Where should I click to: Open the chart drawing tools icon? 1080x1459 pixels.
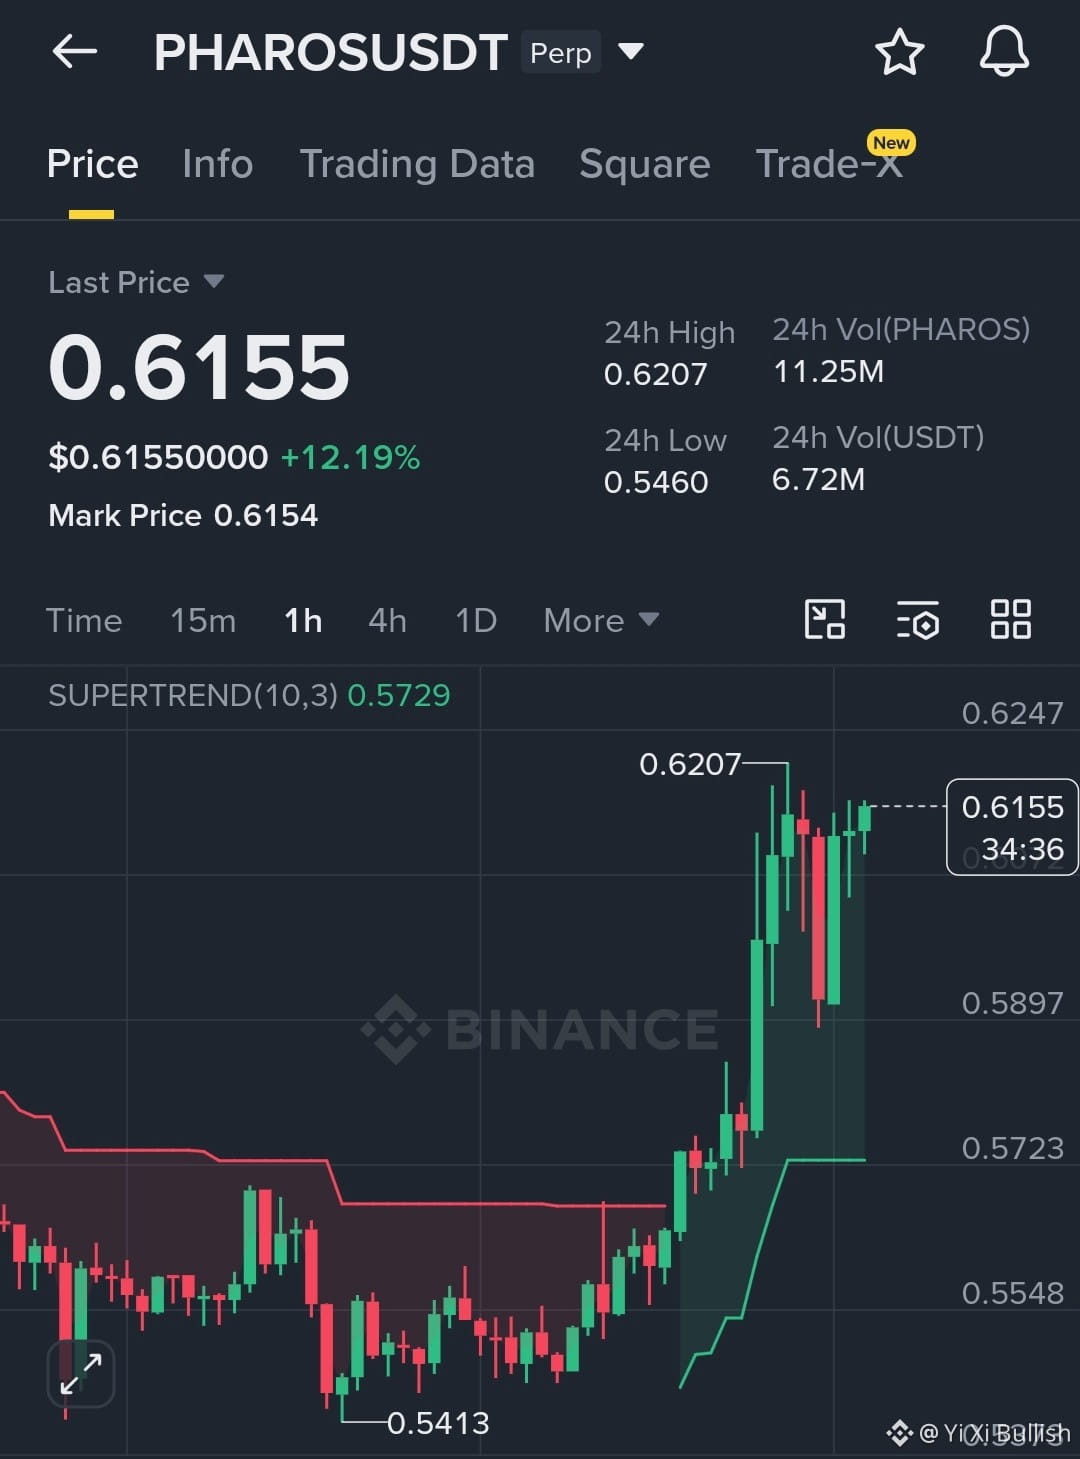point(825,619)
